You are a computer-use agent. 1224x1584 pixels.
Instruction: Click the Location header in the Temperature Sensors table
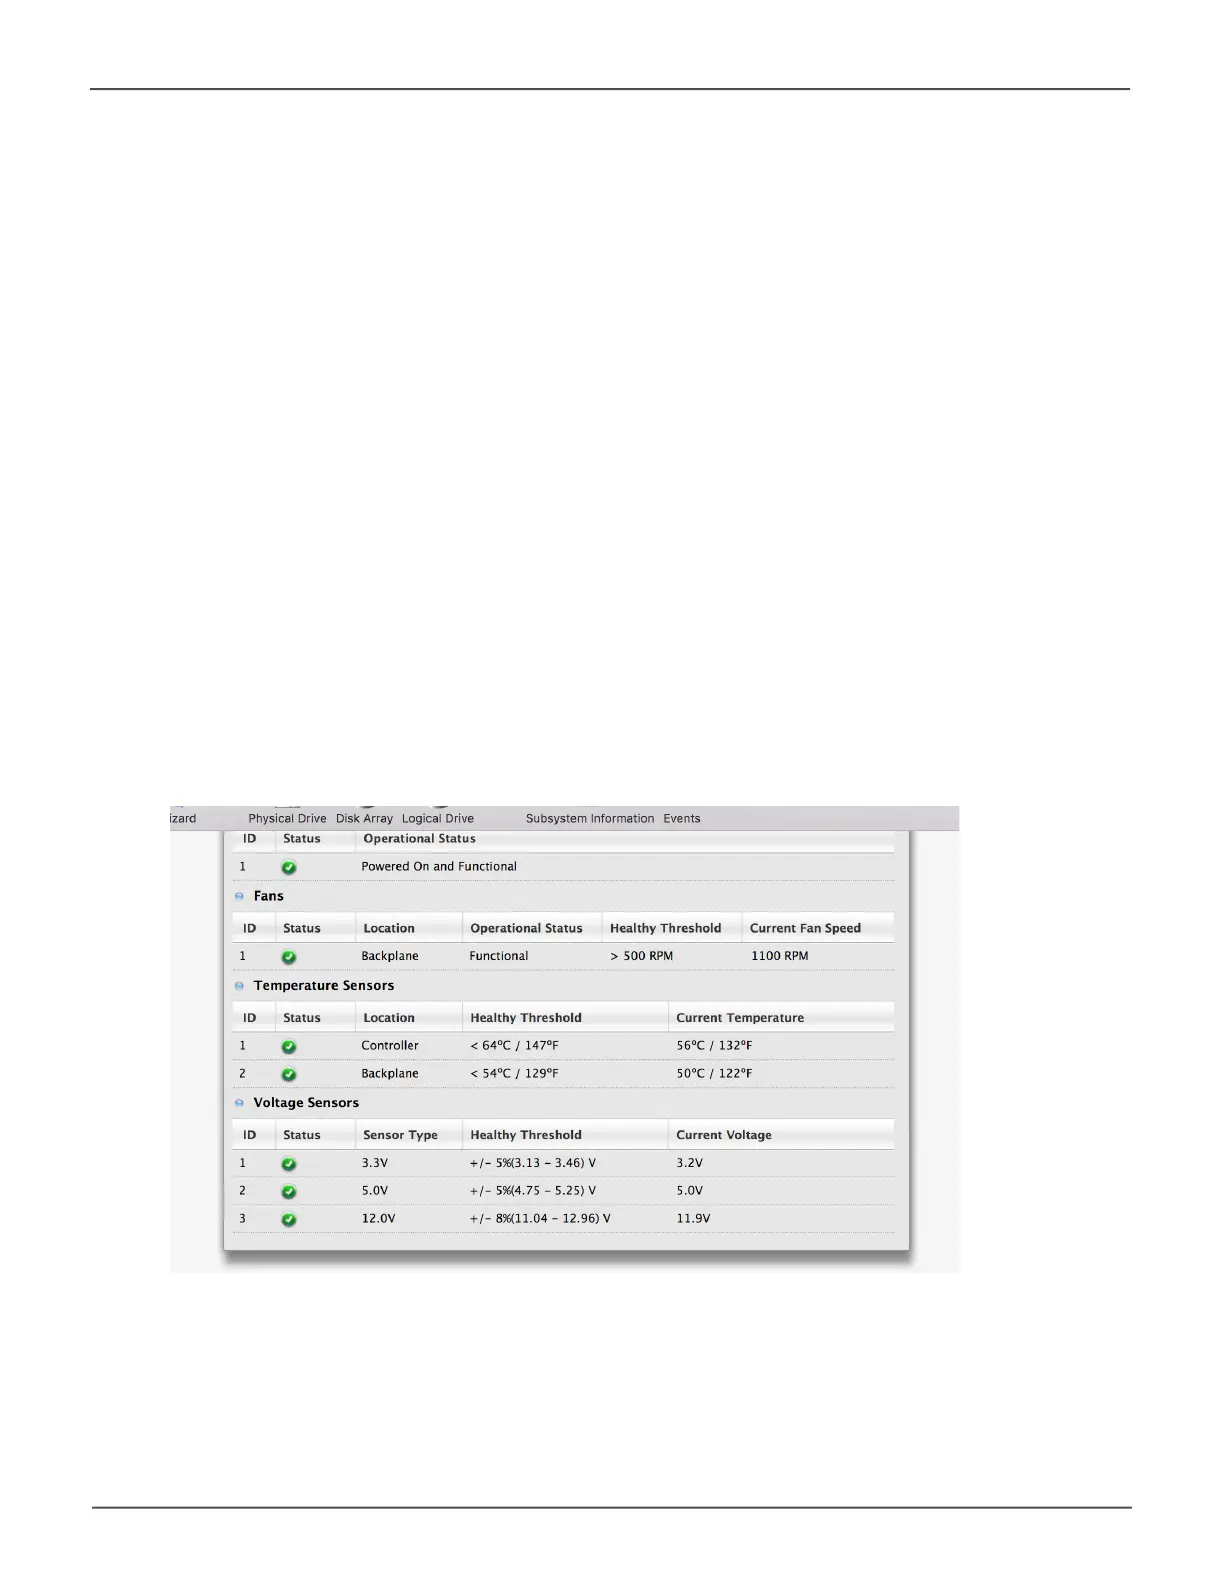click(x=389, y=1018)
